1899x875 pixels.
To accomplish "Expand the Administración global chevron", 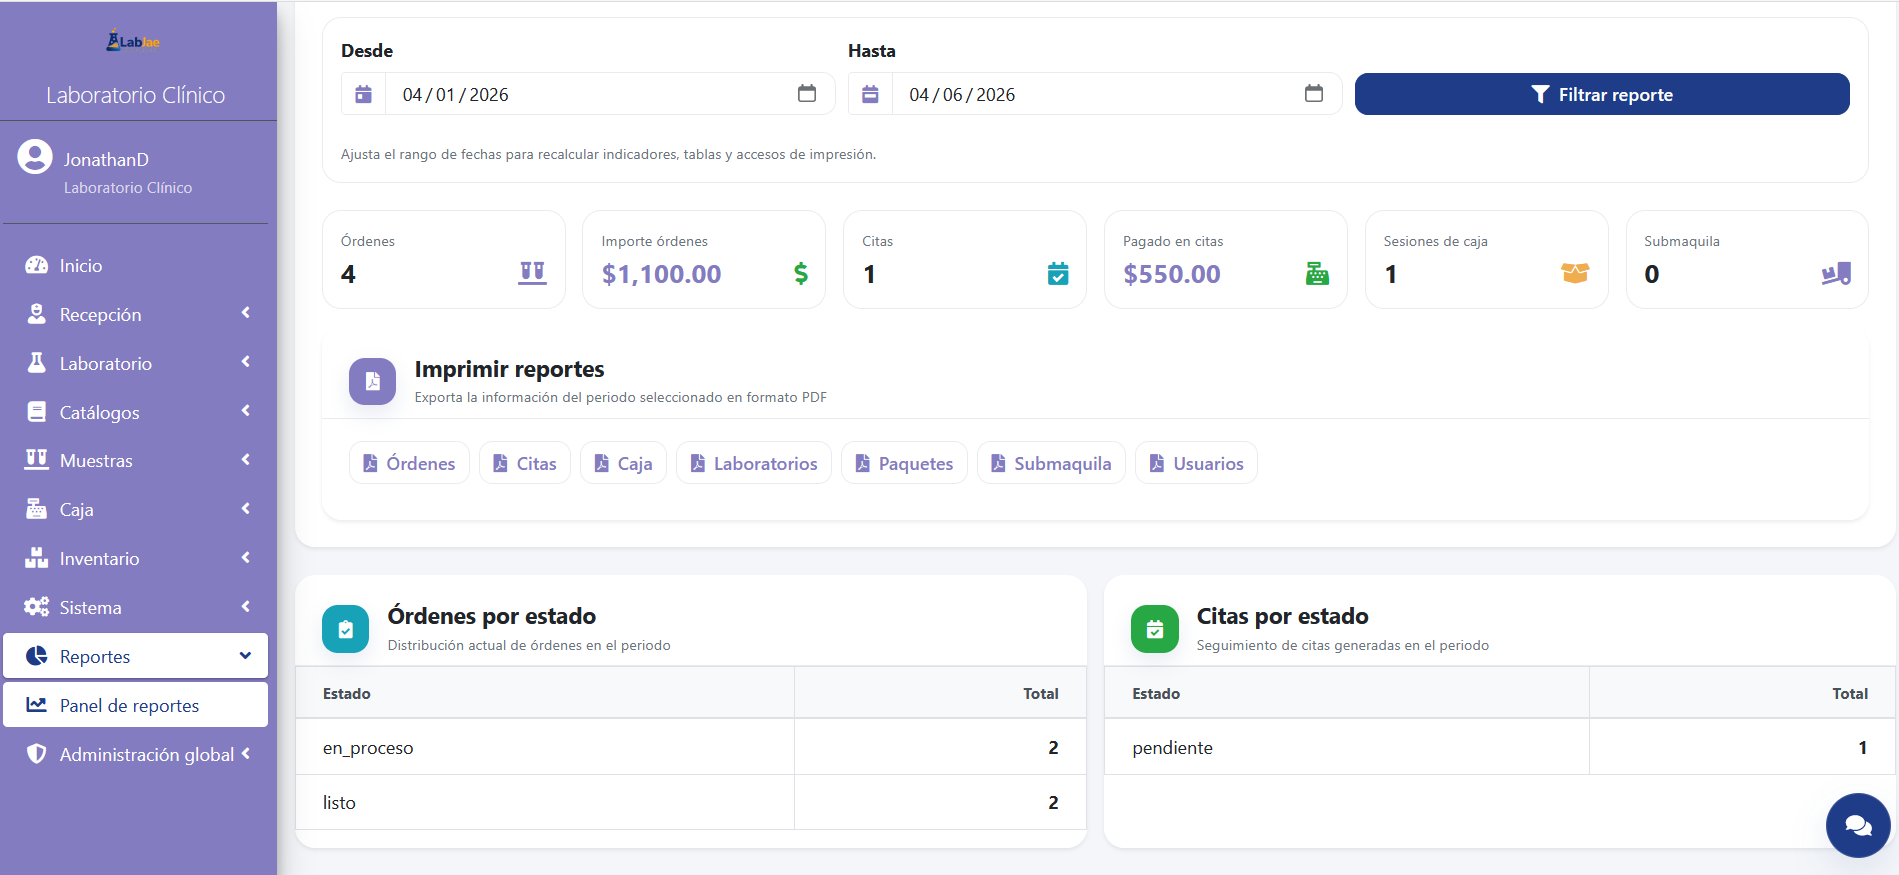I will coord(245,754).
